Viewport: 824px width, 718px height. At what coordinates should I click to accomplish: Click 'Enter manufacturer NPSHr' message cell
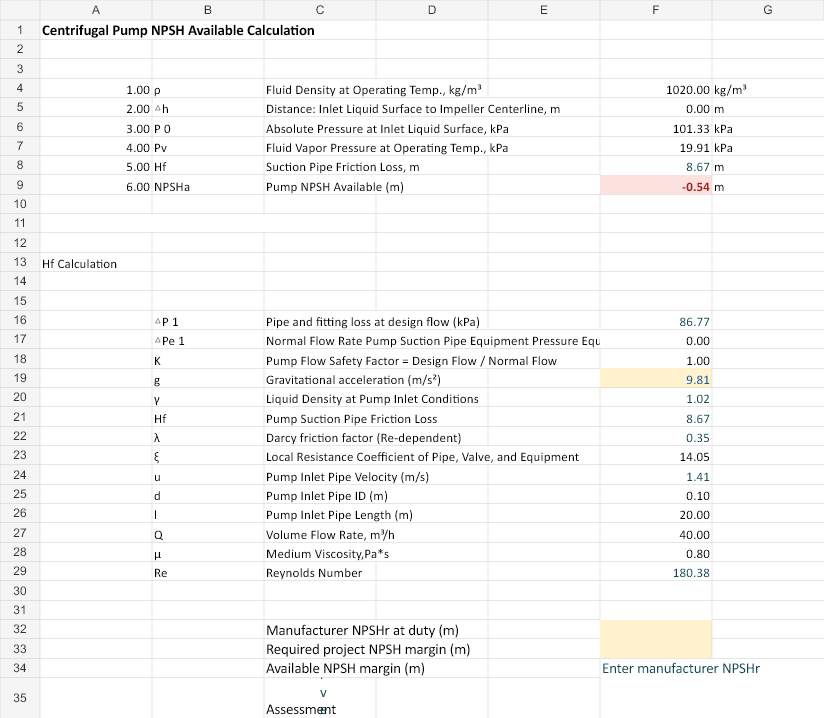coord(681,668)
